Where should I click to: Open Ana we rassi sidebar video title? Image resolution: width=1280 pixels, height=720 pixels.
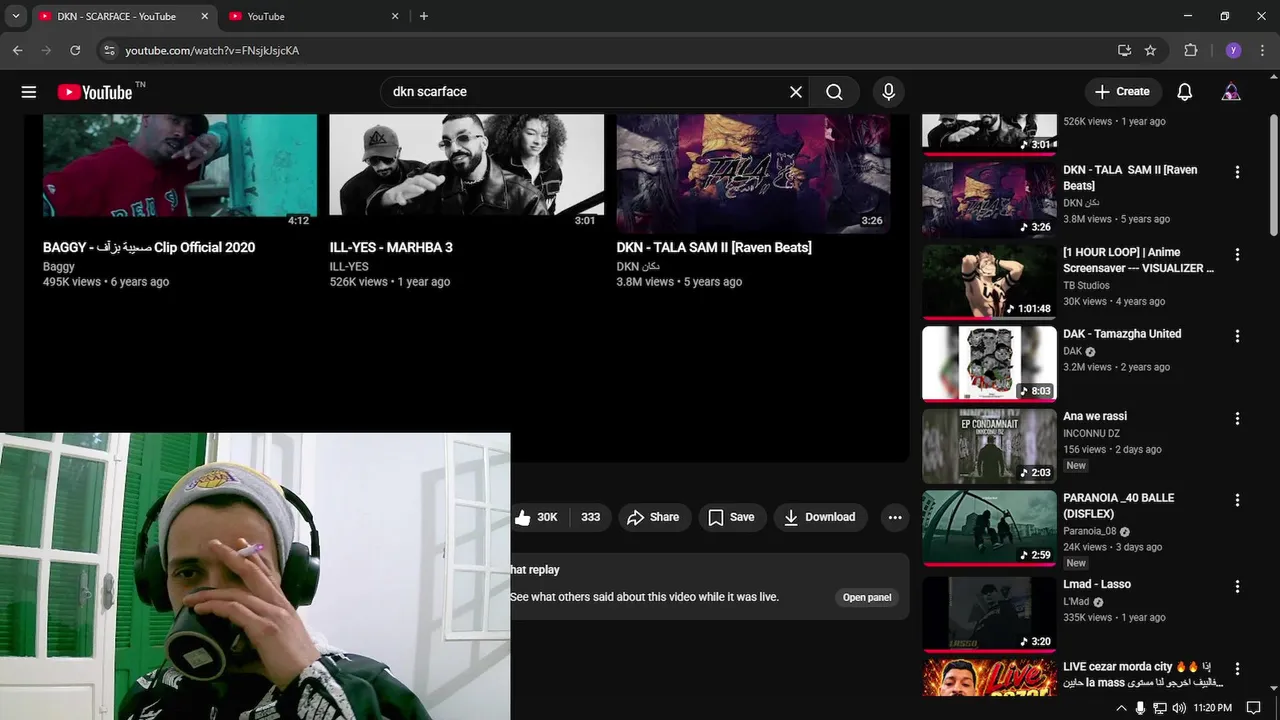click(x=1095, y=416)
